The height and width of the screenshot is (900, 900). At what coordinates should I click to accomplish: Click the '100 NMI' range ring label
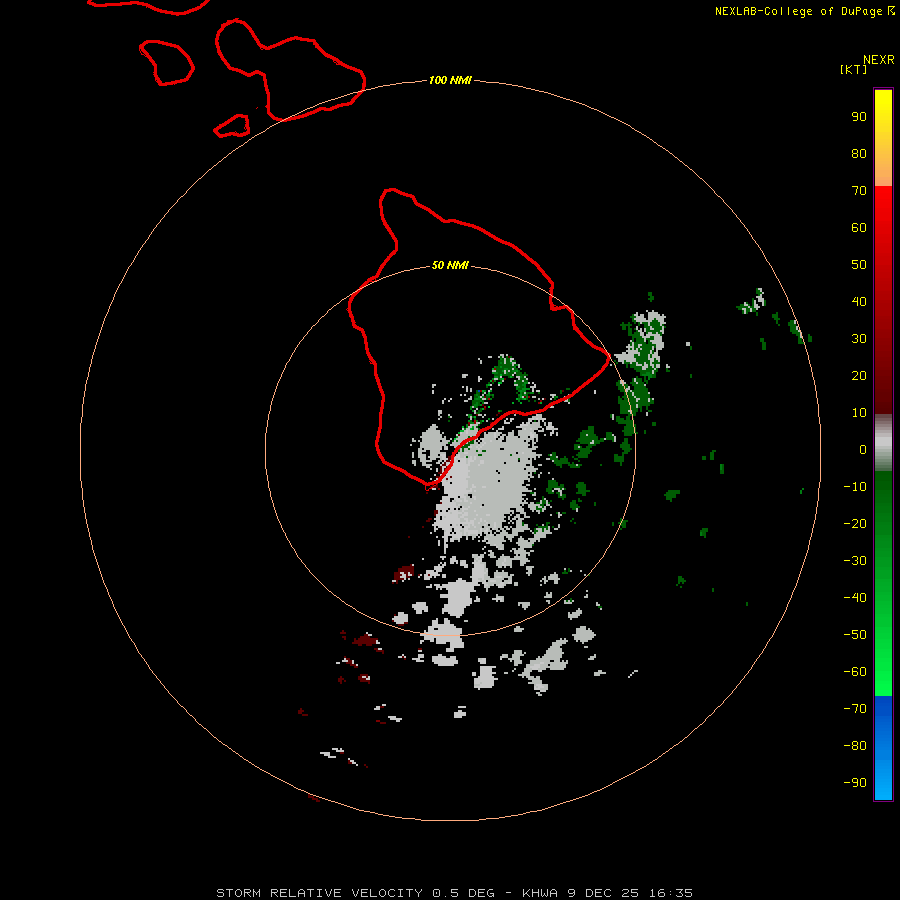[450, 80]
